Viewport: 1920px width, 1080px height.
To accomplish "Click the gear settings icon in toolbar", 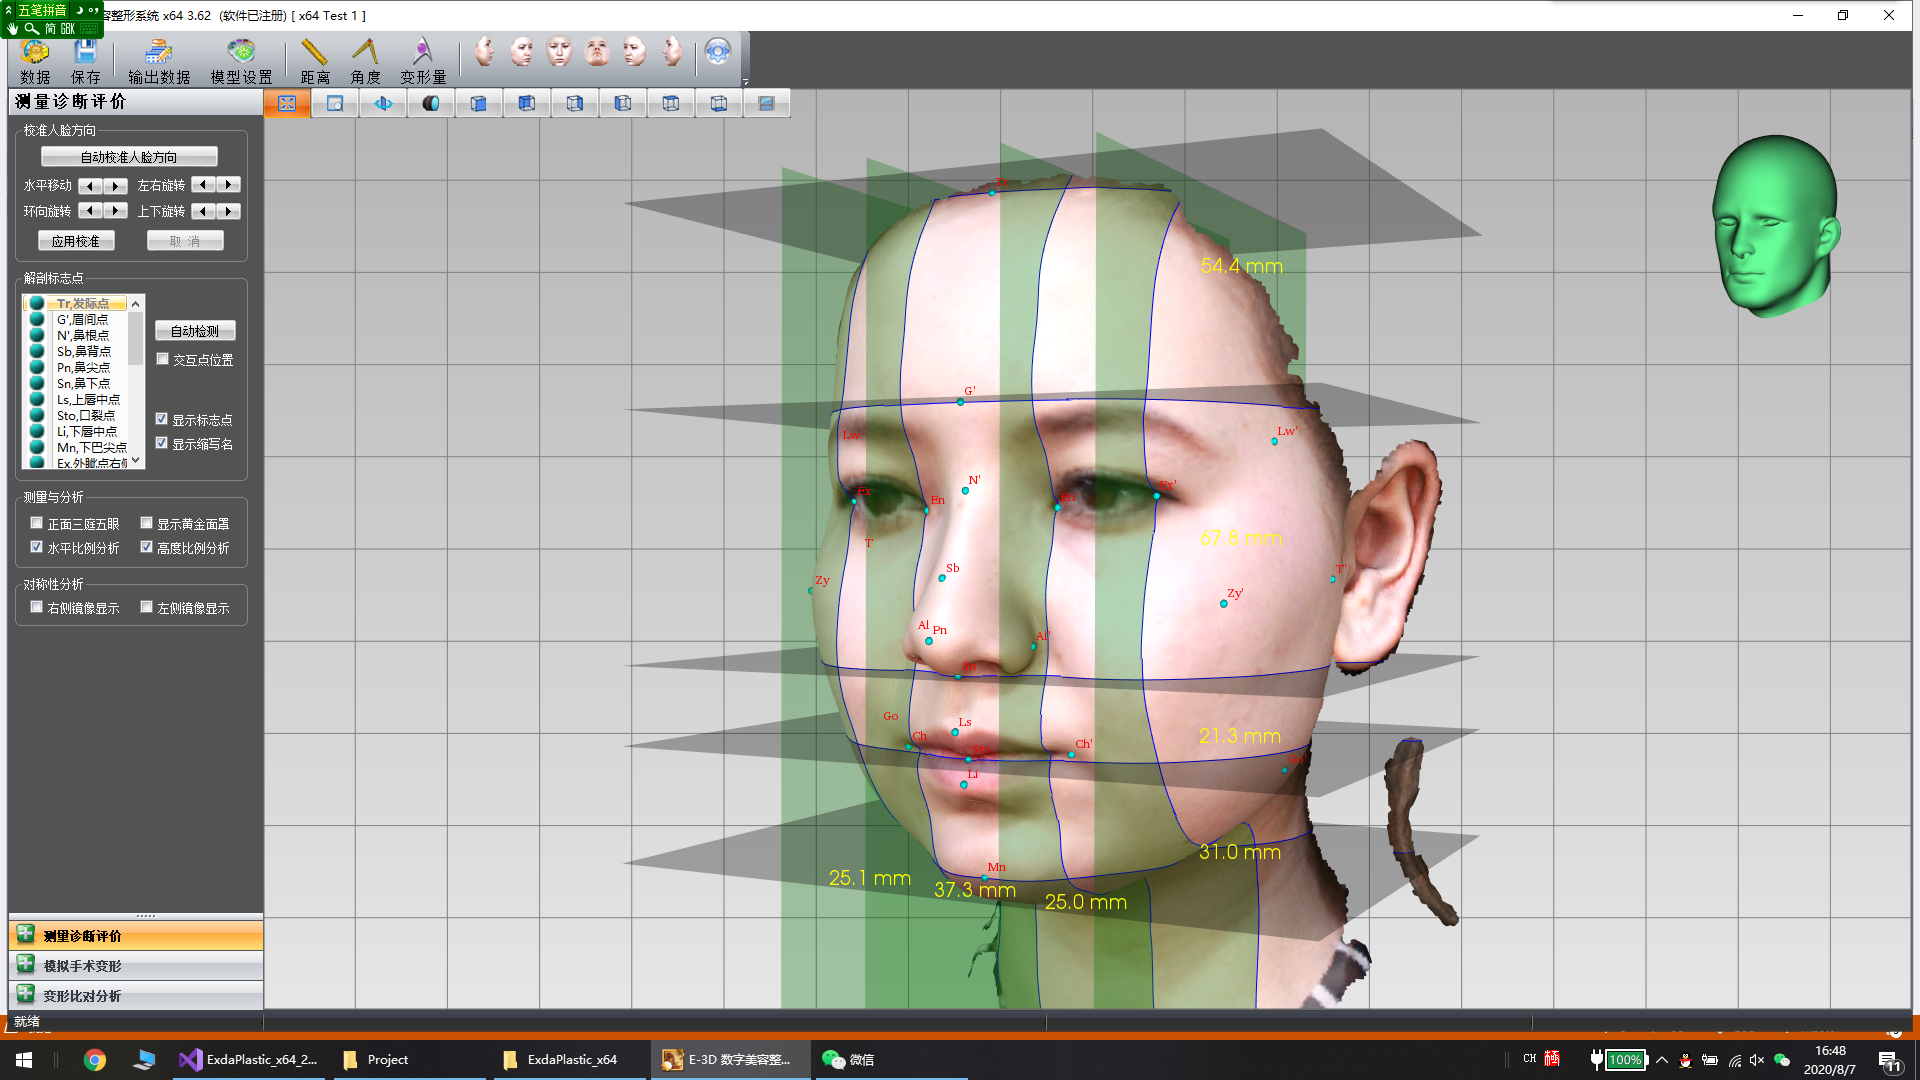I will (717, 52).
